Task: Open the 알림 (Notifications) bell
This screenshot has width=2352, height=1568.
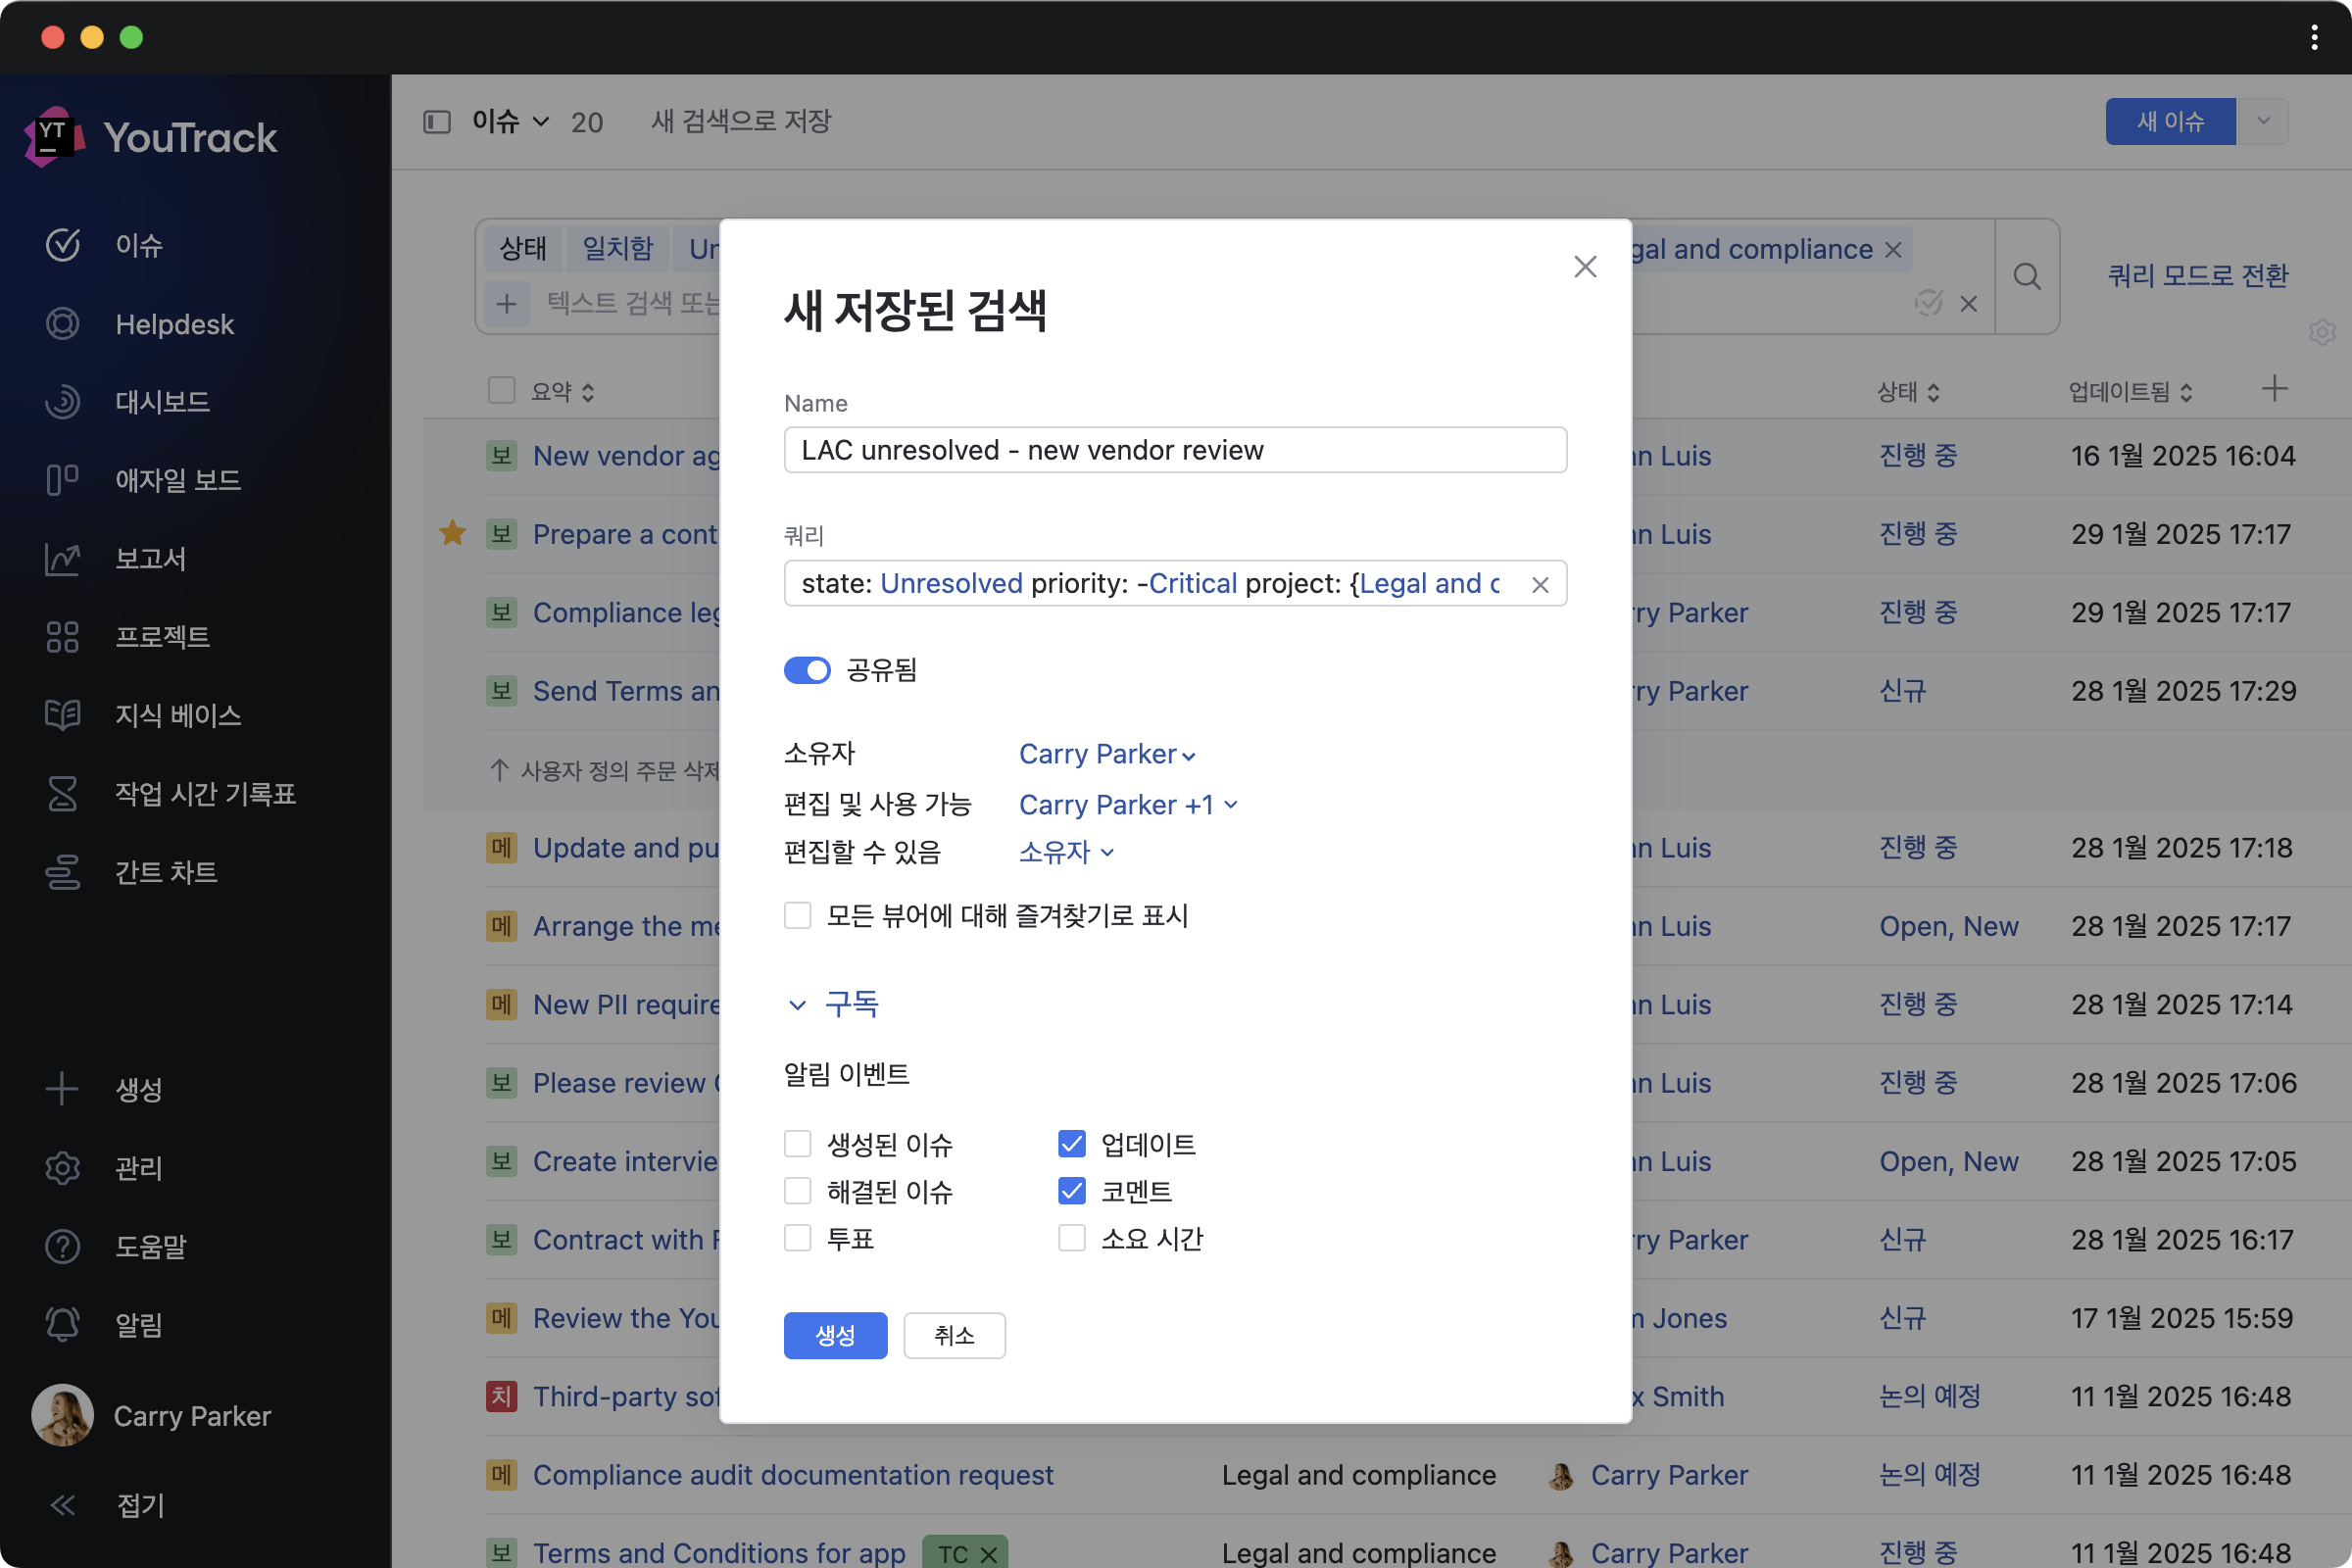Action: 138,1324
